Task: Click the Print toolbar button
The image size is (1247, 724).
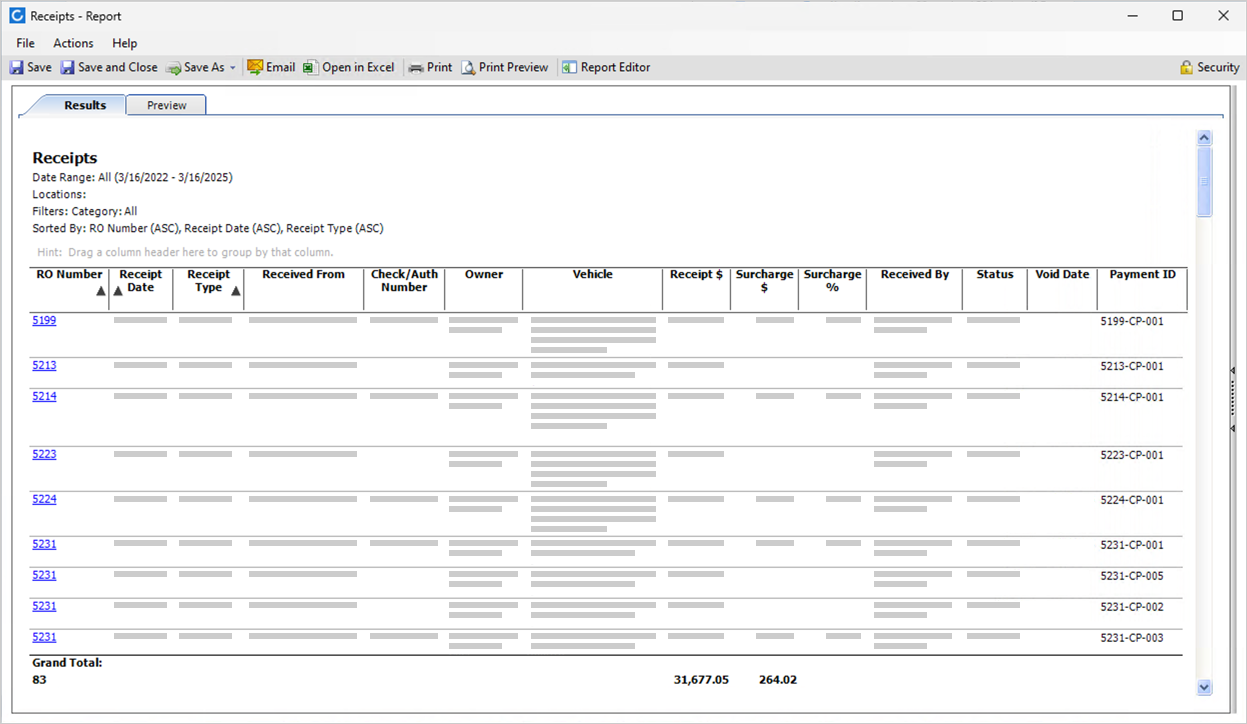Action: click(430, 68)
